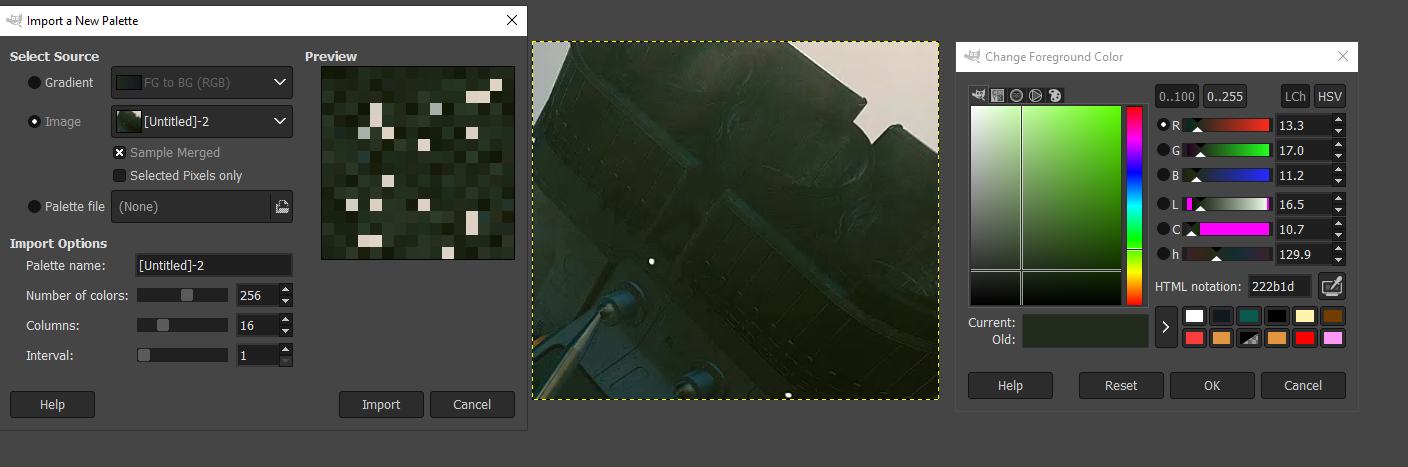Viewport: 1408px width, 467px height.
Task: Select the Gradient source radio button
Action: coord(35,83)
